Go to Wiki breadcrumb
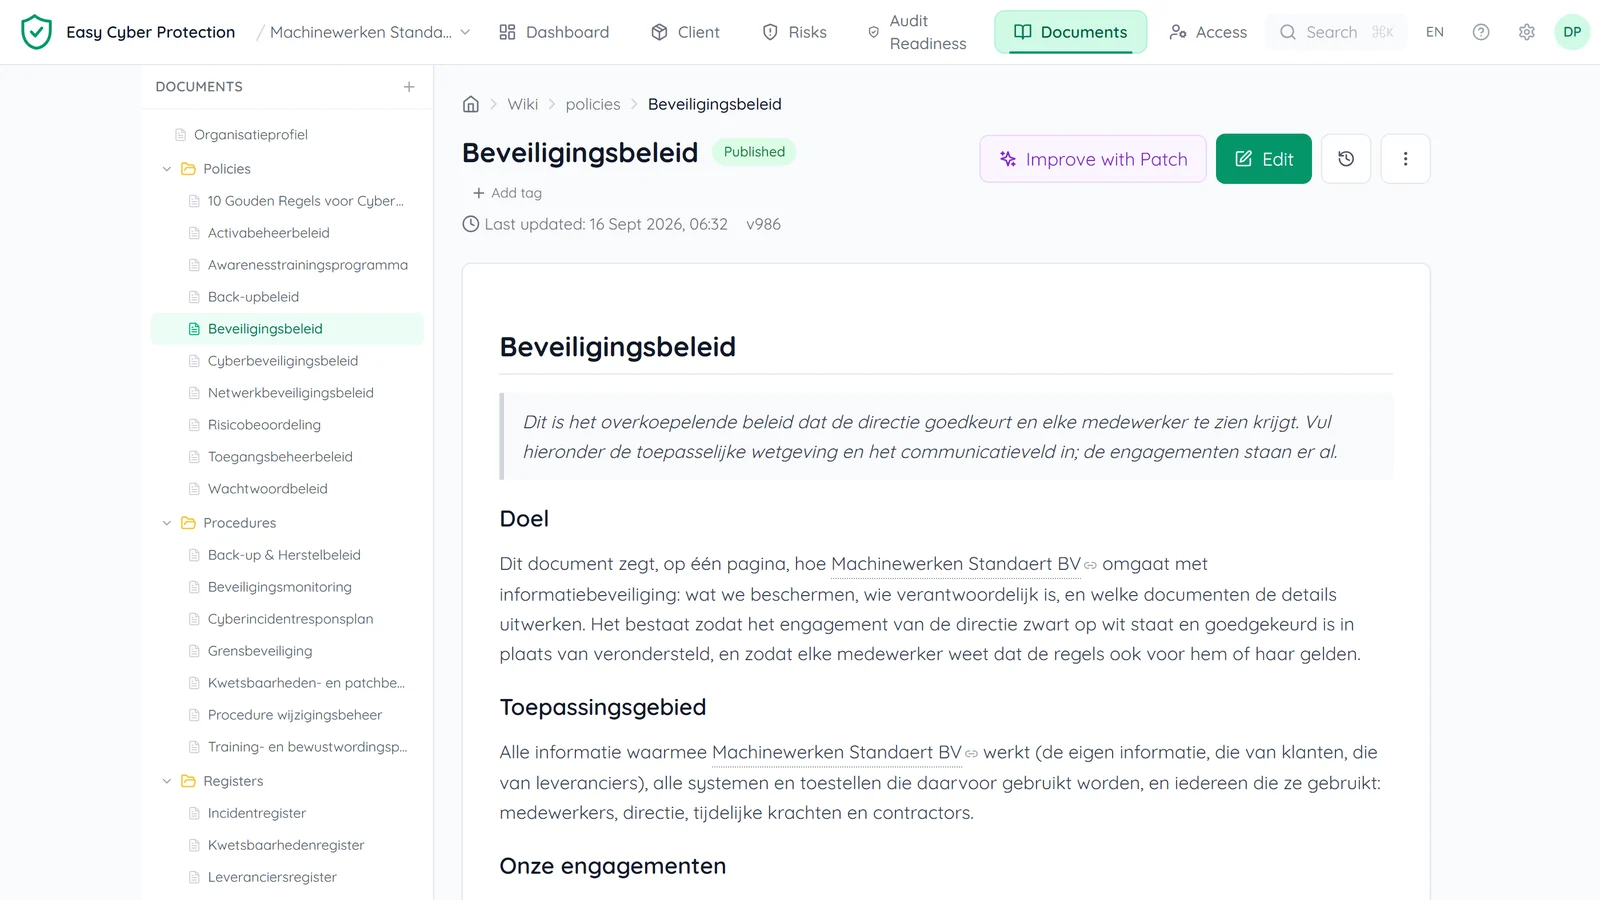 [522, 104]
